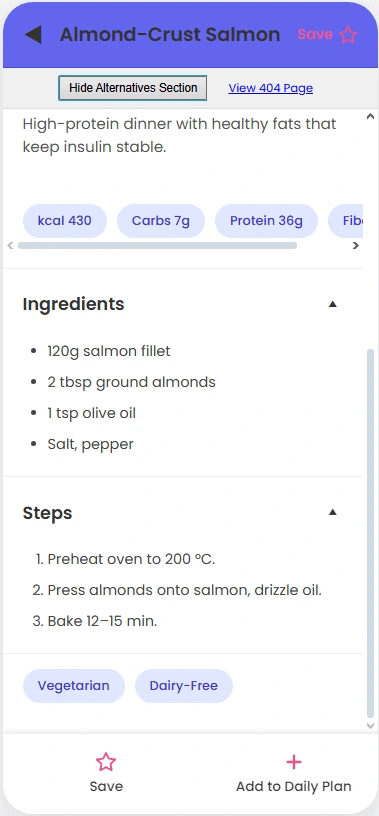Click the page scrollbar down arrow

[x=370, y=725]
